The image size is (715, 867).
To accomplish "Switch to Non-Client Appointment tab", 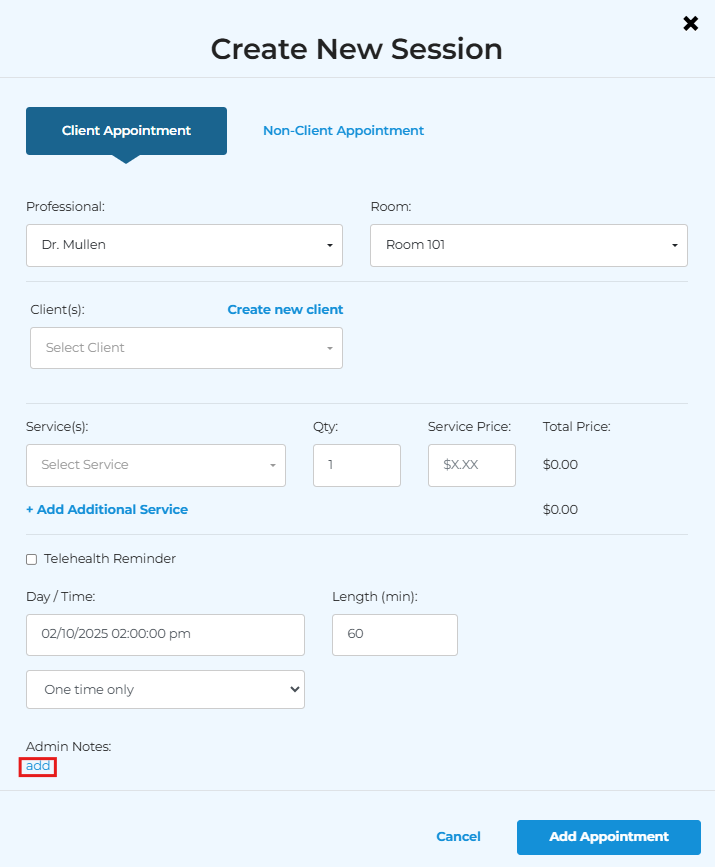I will [x=343, y=130].
